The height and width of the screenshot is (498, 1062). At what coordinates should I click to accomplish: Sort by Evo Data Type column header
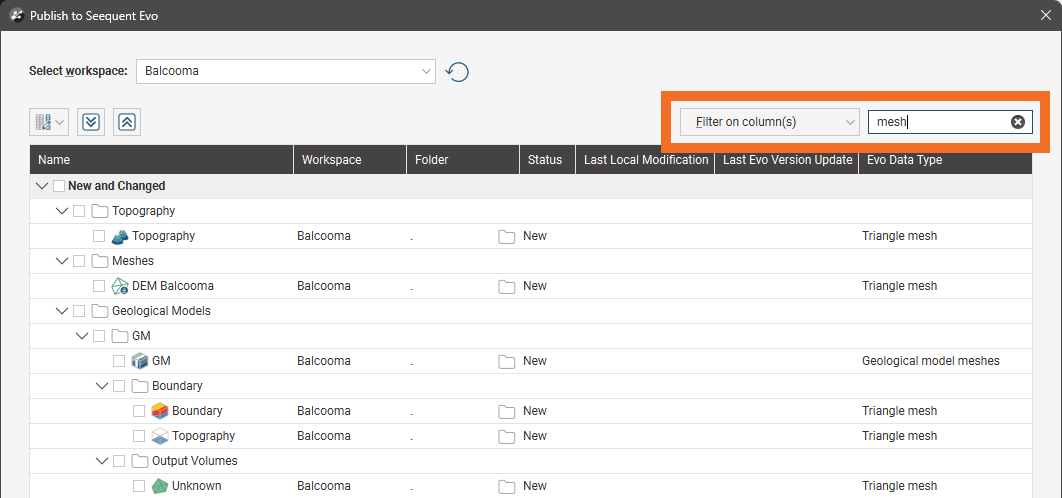(x=904, y=160)
